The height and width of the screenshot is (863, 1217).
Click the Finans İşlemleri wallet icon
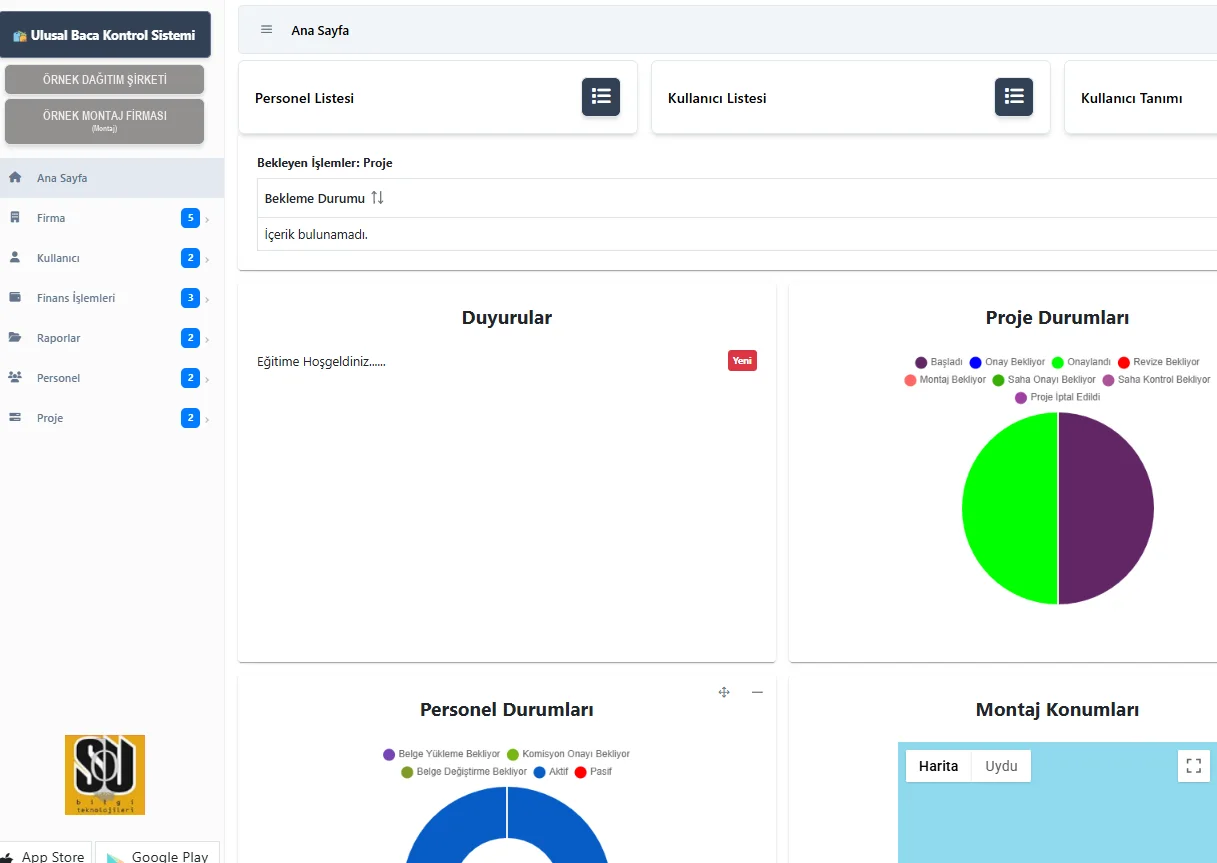15,298
